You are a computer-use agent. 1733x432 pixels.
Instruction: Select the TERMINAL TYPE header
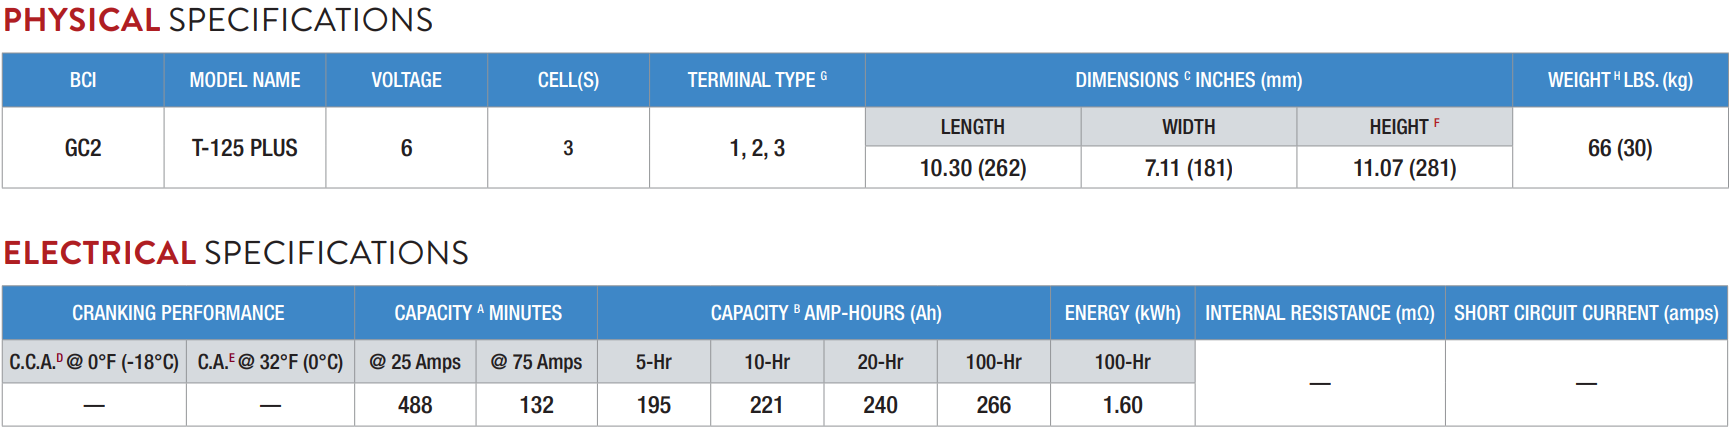tap(757, 80)
